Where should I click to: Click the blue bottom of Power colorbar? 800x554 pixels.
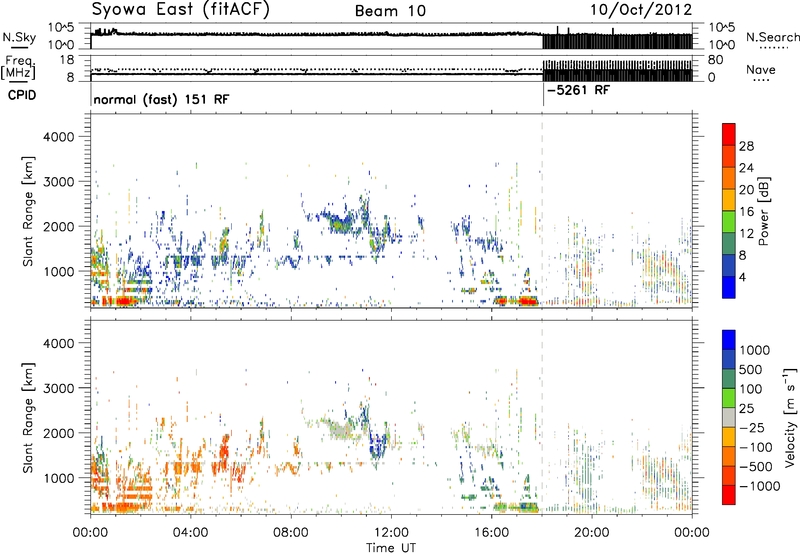click(729, 287)
